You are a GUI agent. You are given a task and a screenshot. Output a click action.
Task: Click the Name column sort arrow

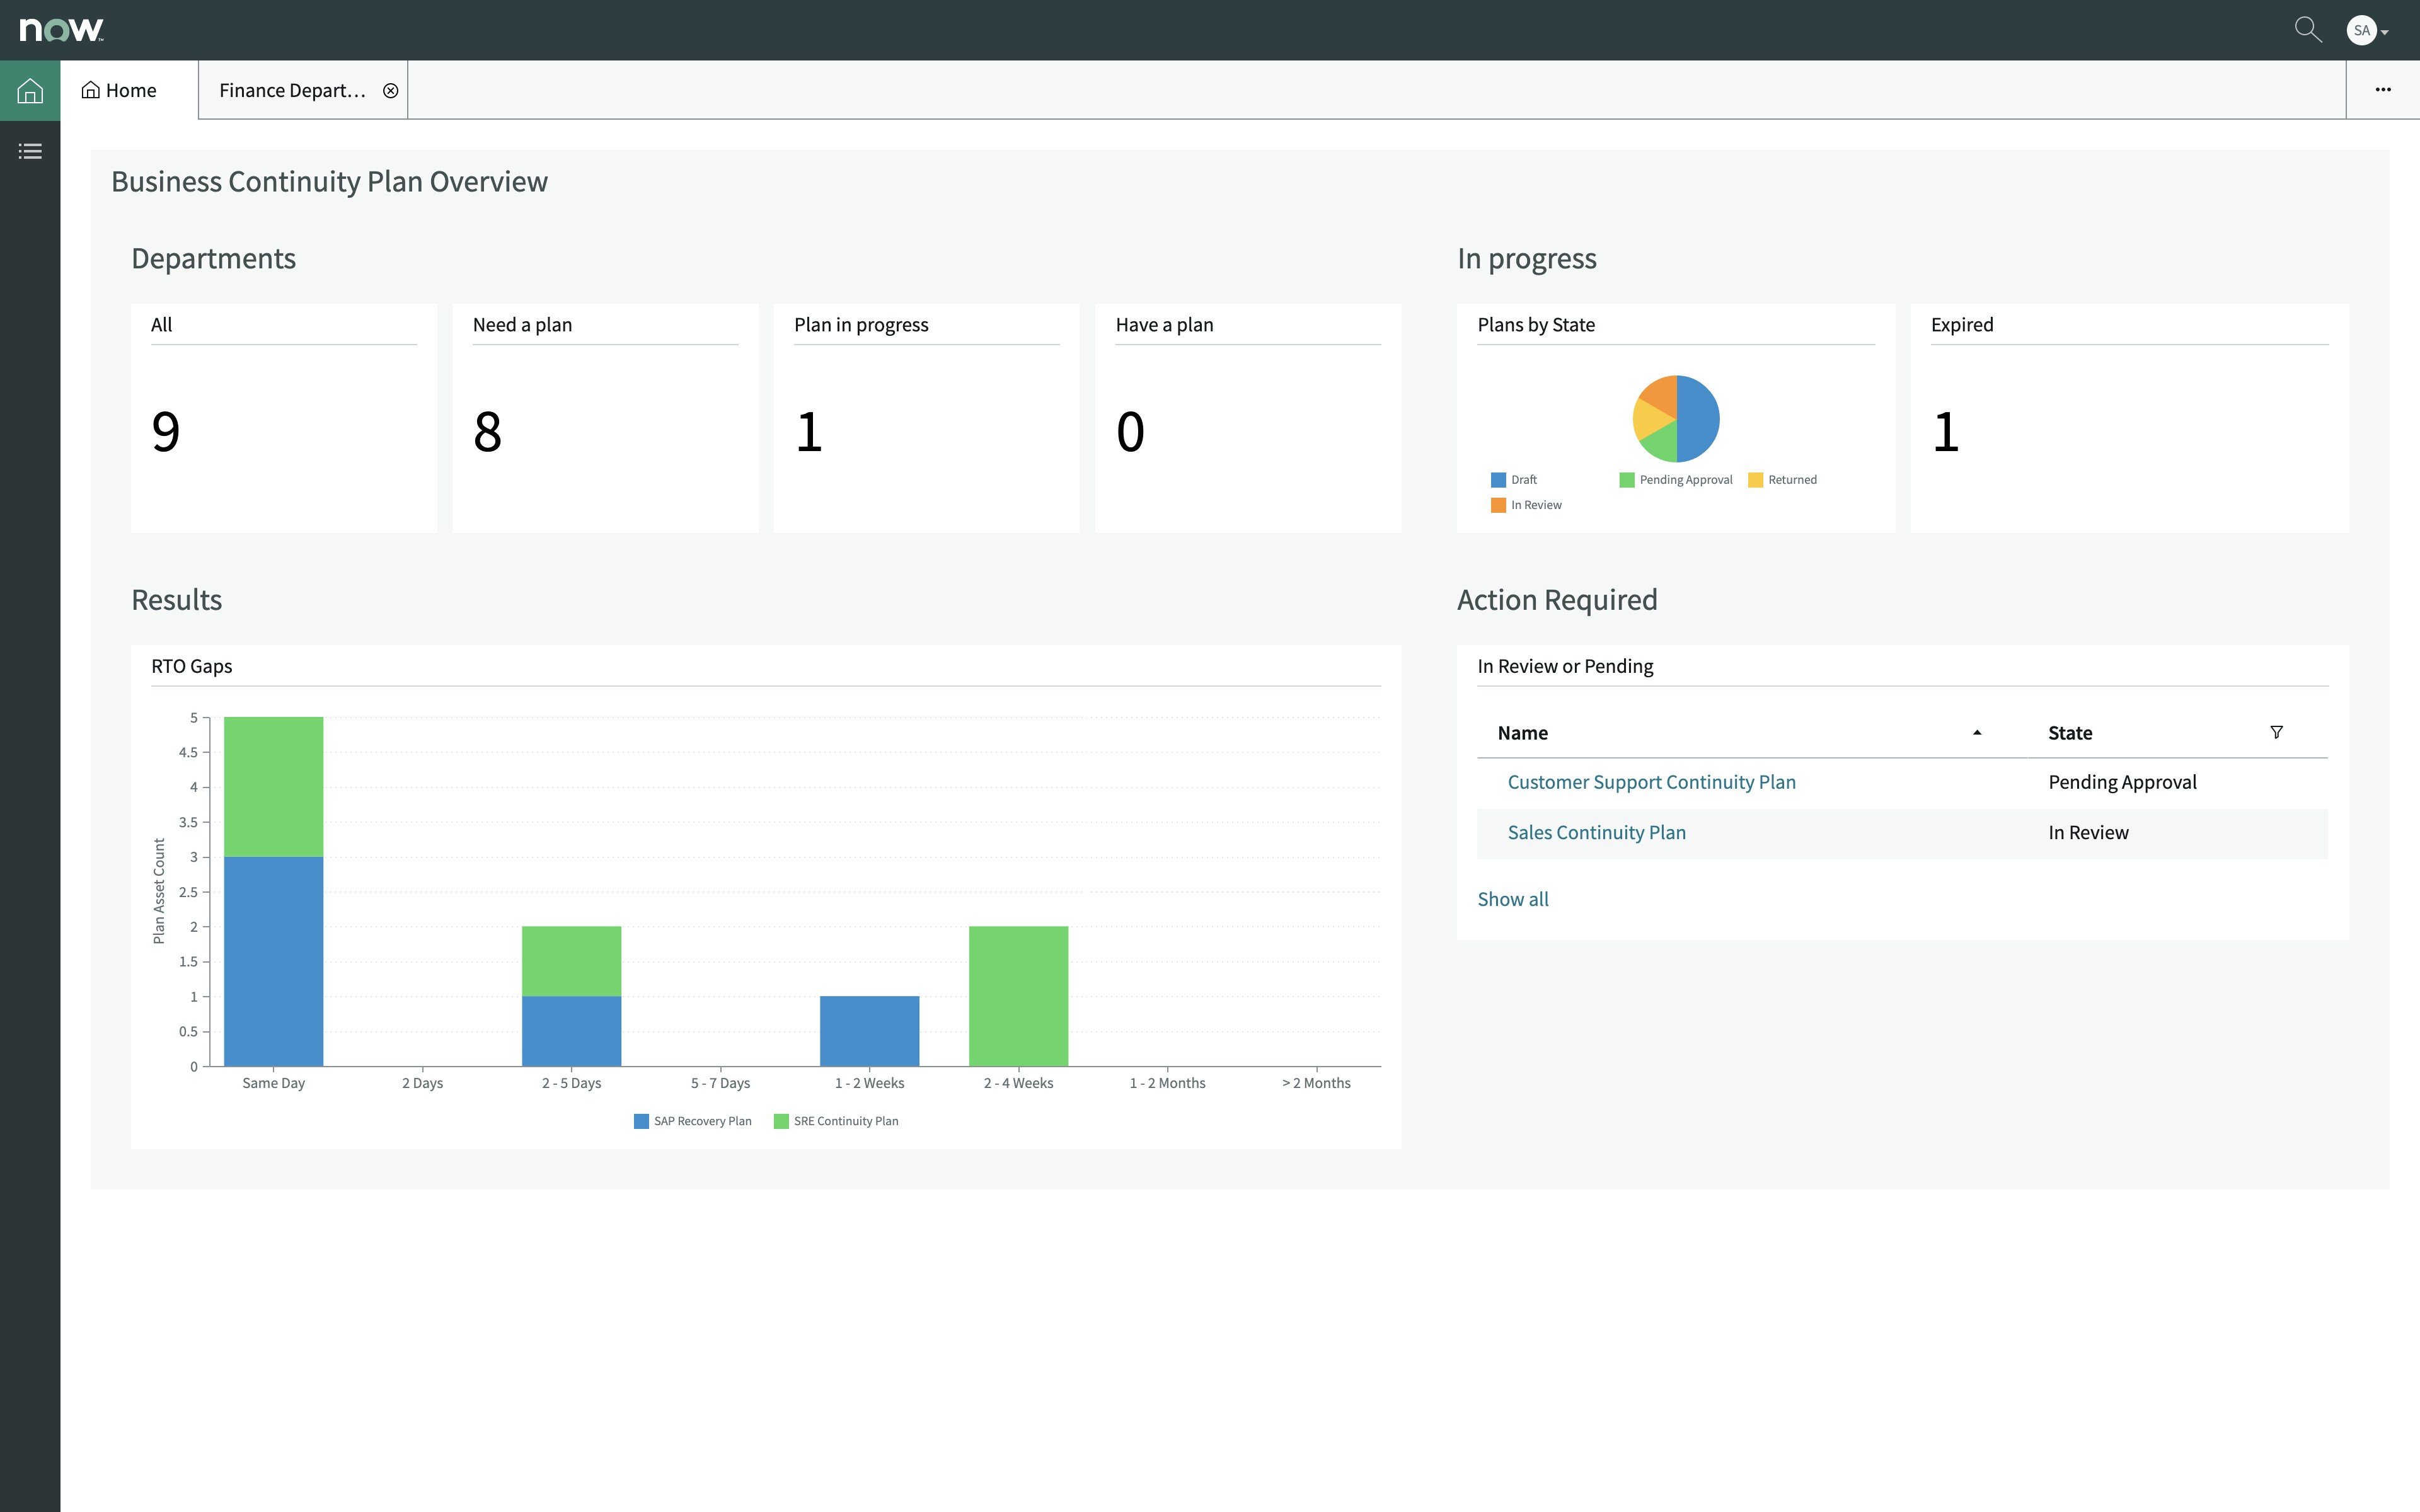click(x=1977, y=733)
